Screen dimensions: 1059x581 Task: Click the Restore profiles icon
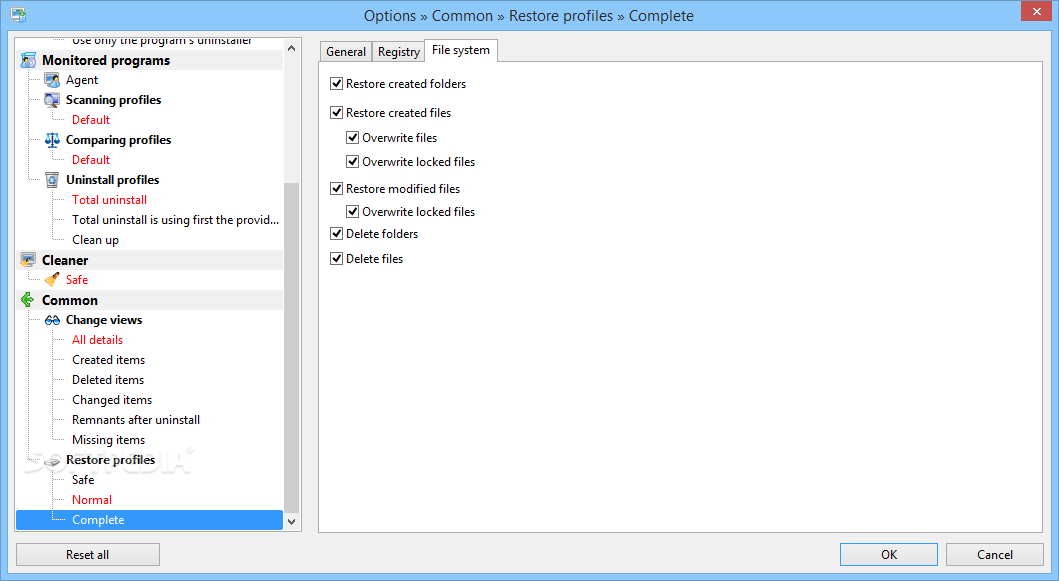52,461
